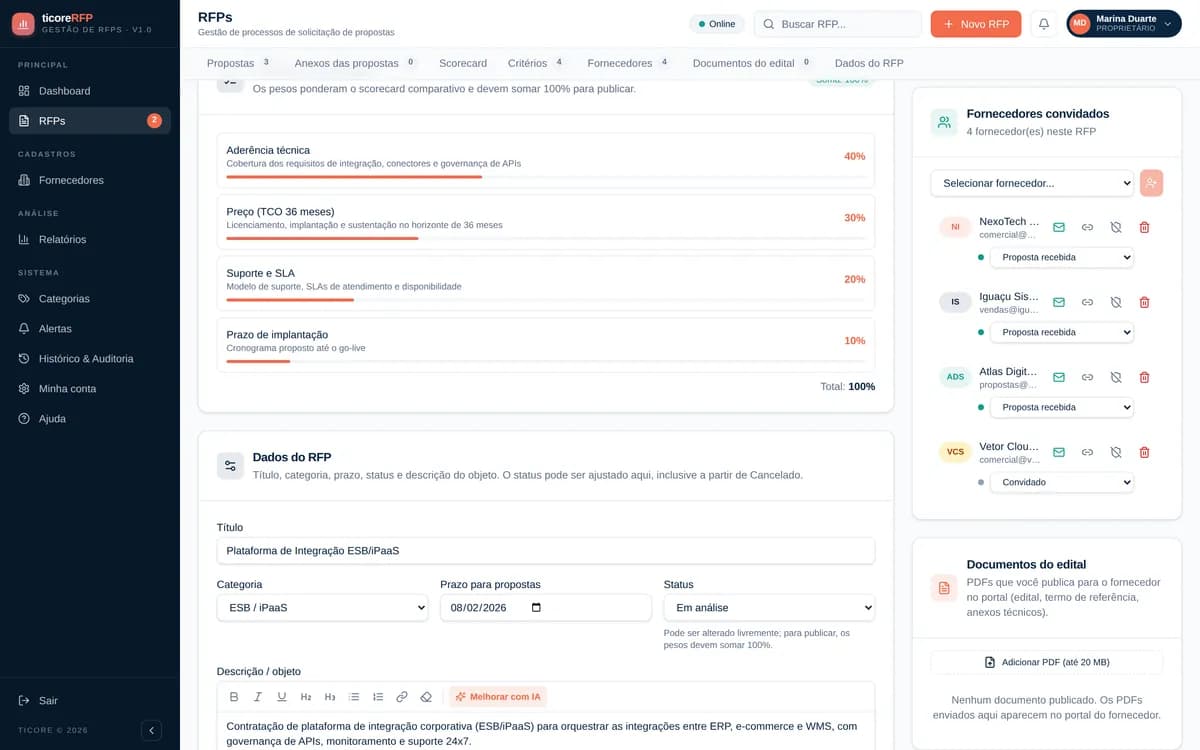
Task: Collapse the sidebar with chevron button
Action: 151,731
